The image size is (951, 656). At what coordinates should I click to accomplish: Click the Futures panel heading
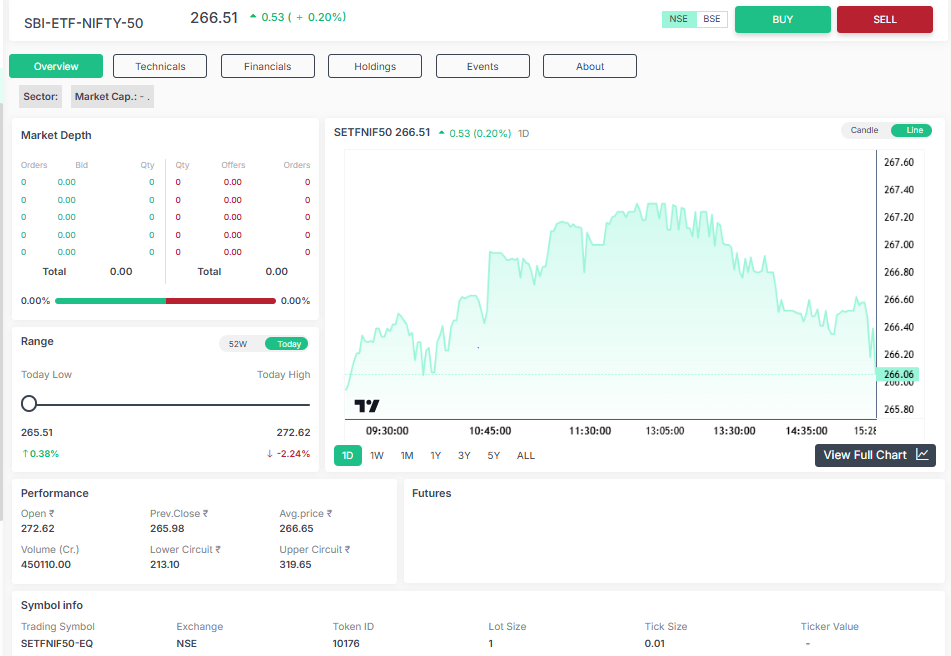(x=432, y=494)
